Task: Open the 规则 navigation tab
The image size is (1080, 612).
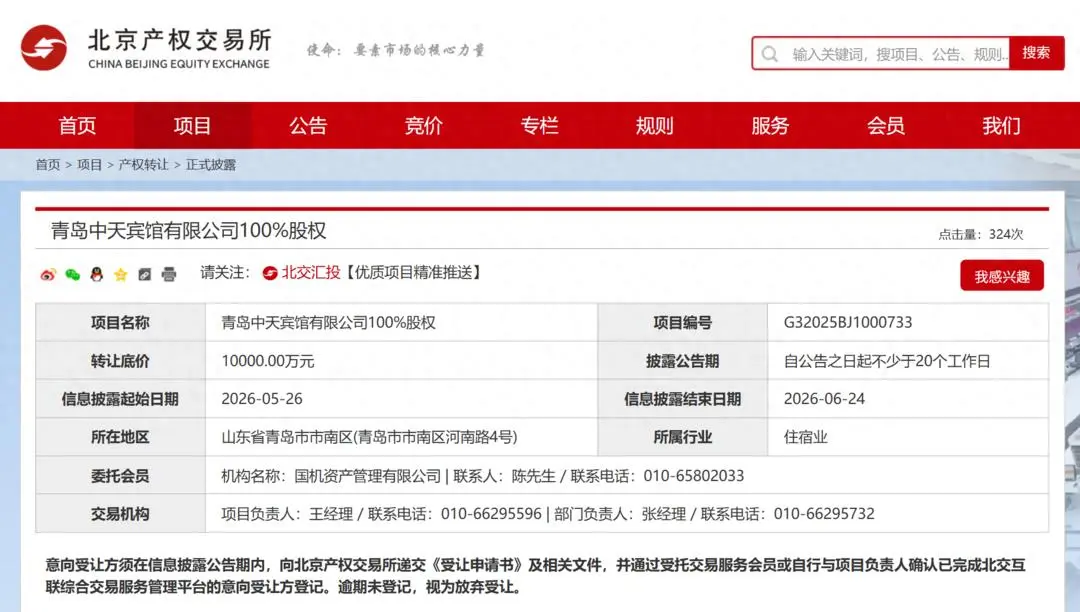Action: (x=654, y=125)
